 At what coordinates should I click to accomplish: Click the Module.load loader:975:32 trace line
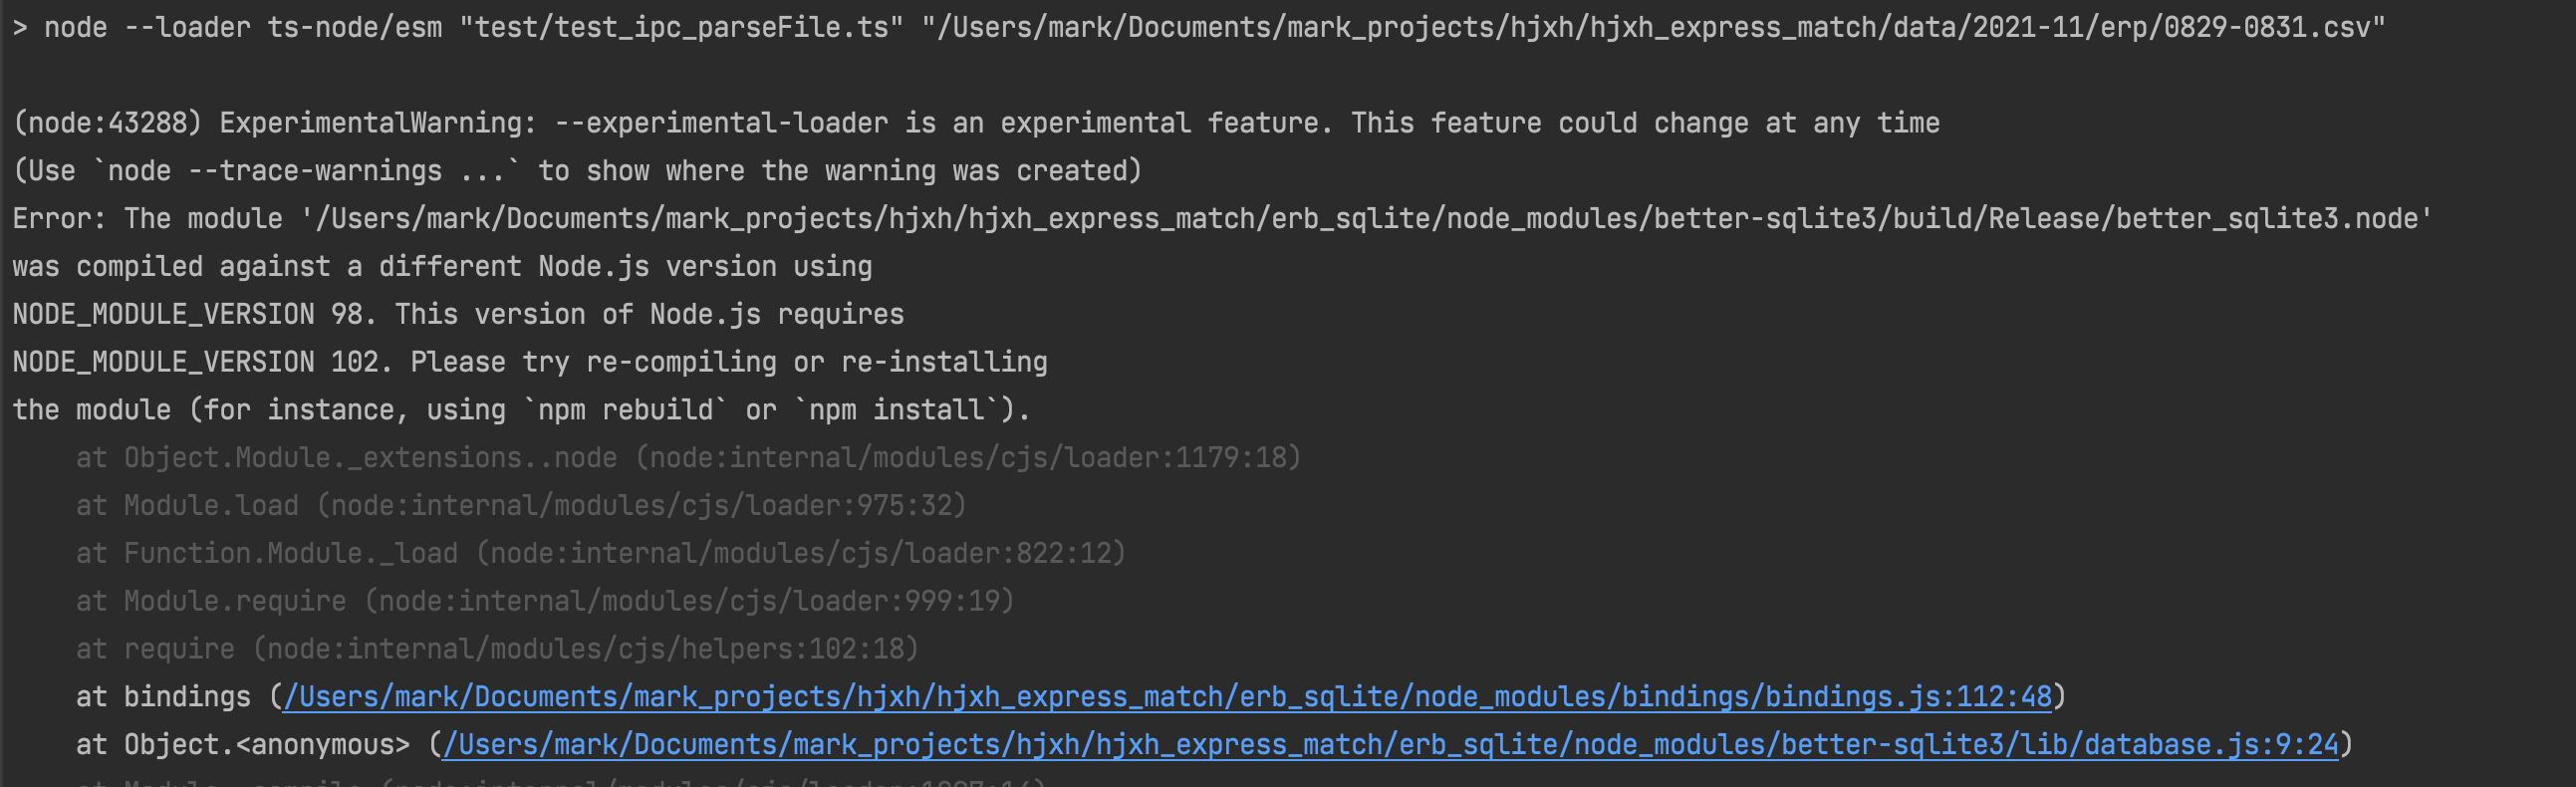coord(522,506)
